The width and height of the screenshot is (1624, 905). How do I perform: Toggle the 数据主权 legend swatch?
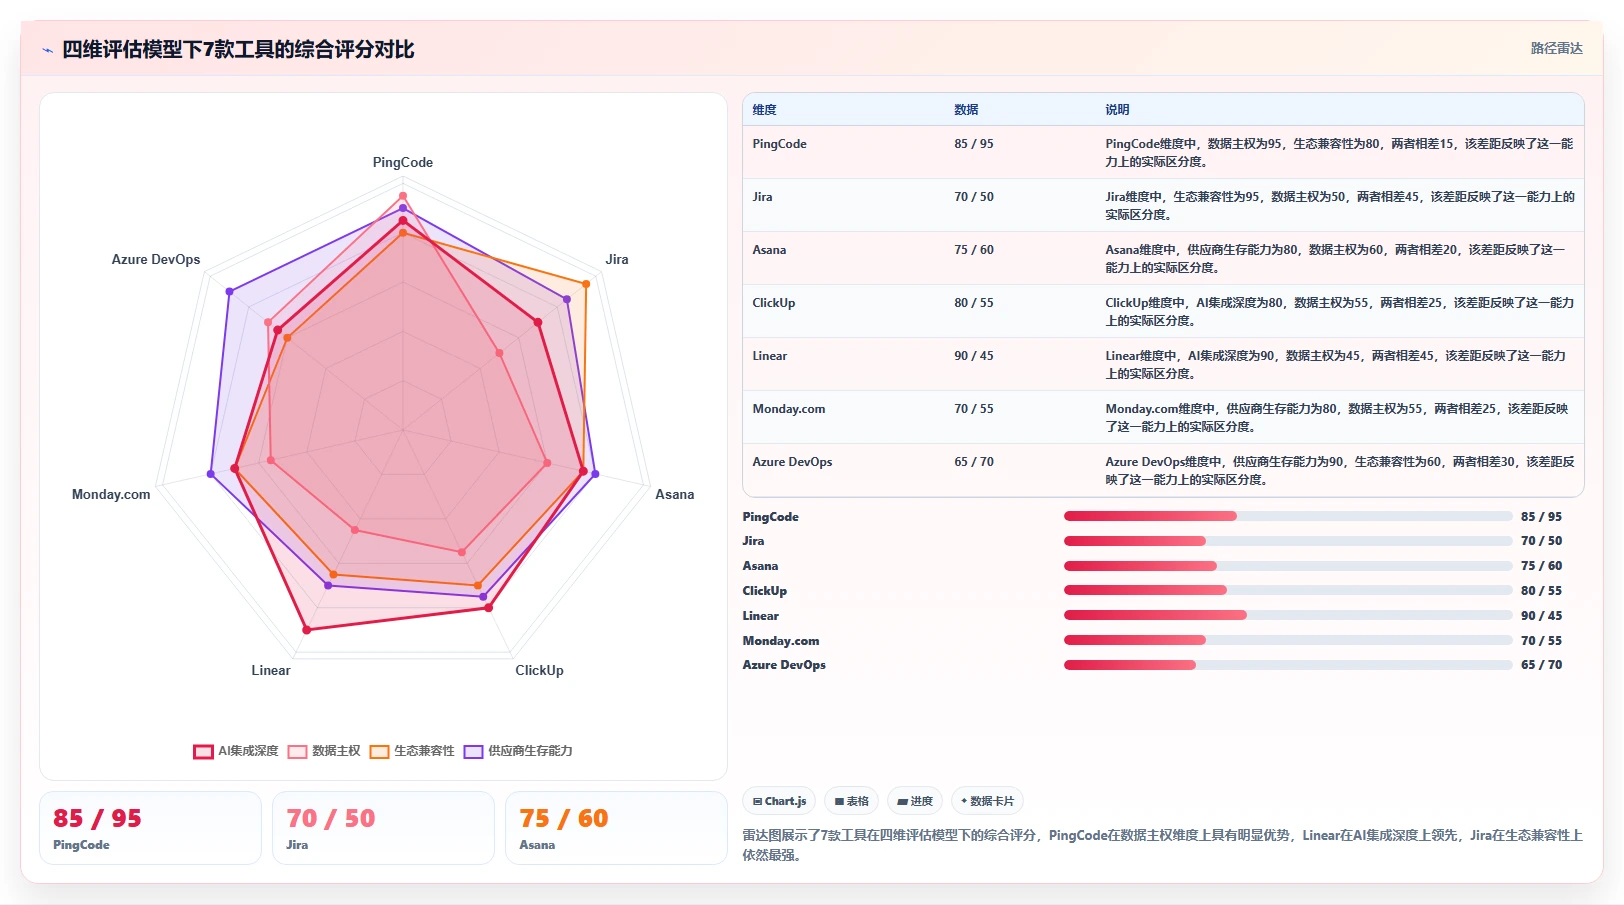(297, 751)
